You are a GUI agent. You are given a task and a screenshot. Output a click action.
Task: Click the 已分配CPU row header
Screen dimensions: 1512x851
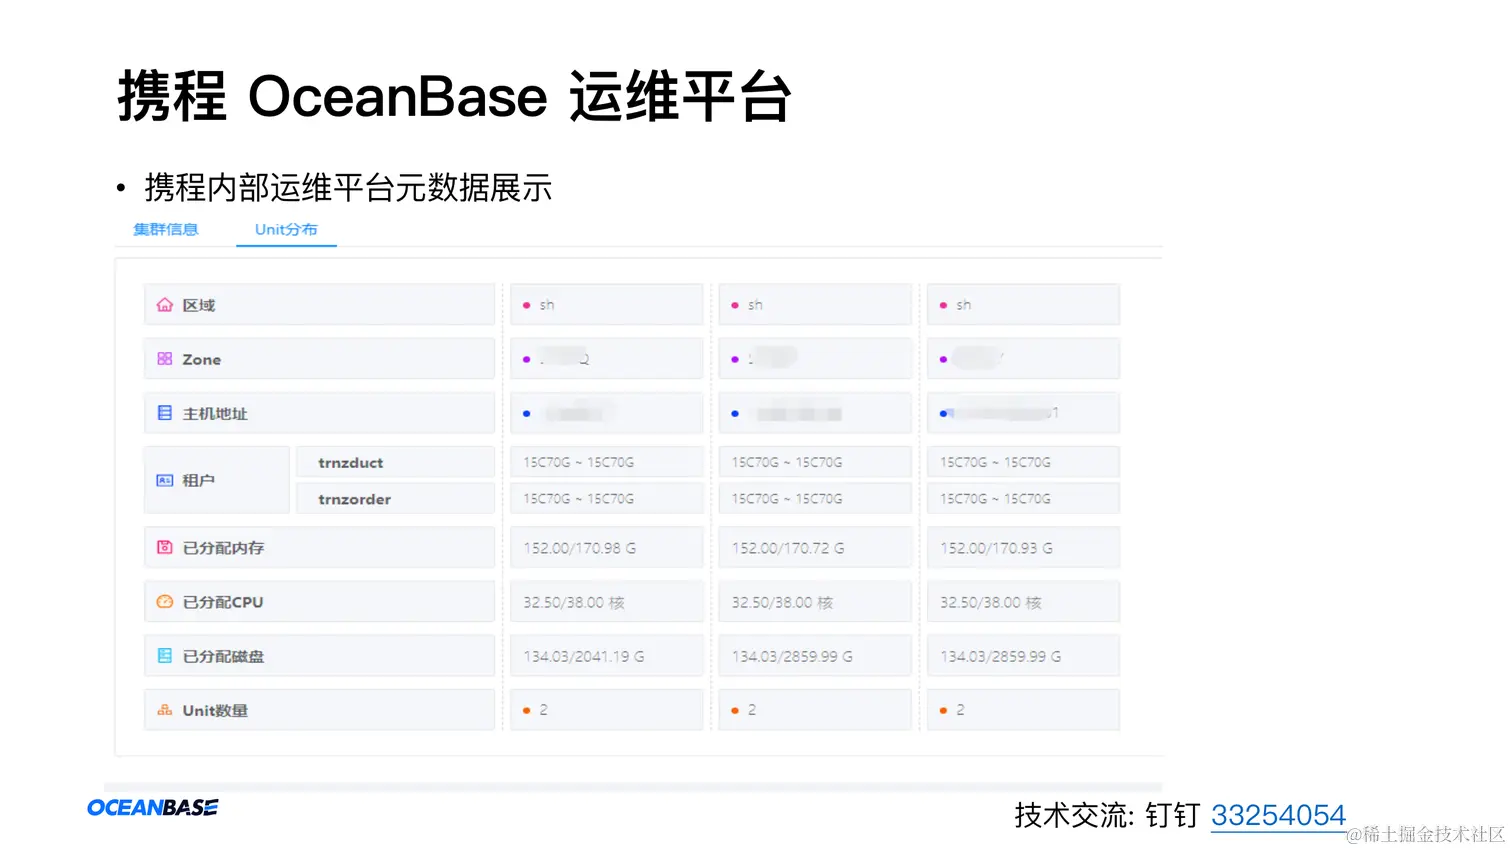[320, 602]
